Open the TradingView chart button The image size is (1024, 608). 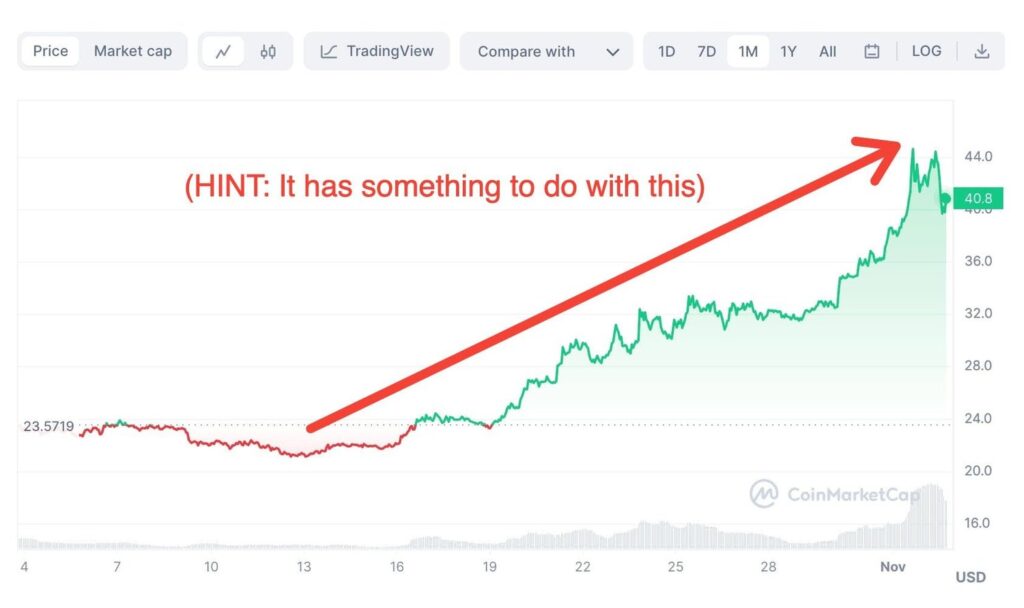tap(376, 51)
